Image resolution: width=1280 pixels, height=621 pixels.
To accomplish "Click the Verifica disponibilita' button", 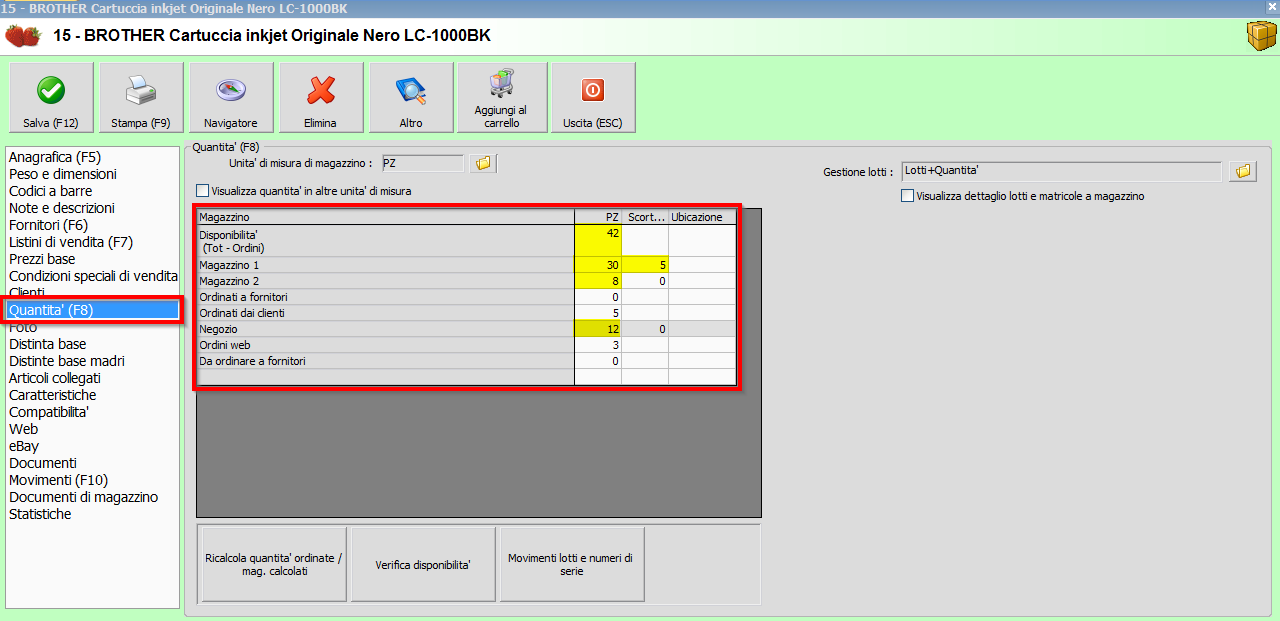I will tap(423, 564).
